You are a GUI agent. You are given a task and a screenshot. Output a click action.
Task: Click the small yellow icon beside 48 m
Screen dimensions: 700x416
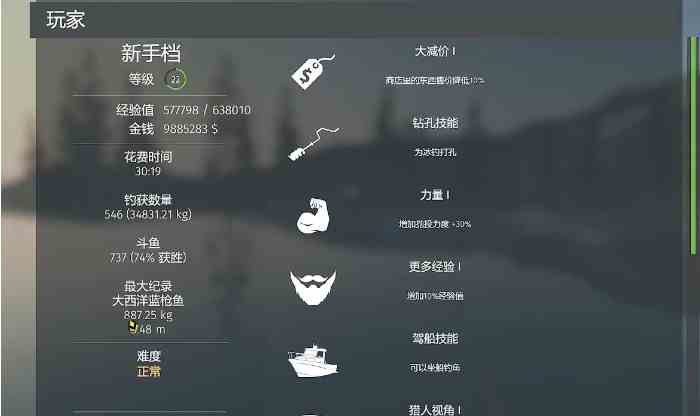[x=133, y=328]
